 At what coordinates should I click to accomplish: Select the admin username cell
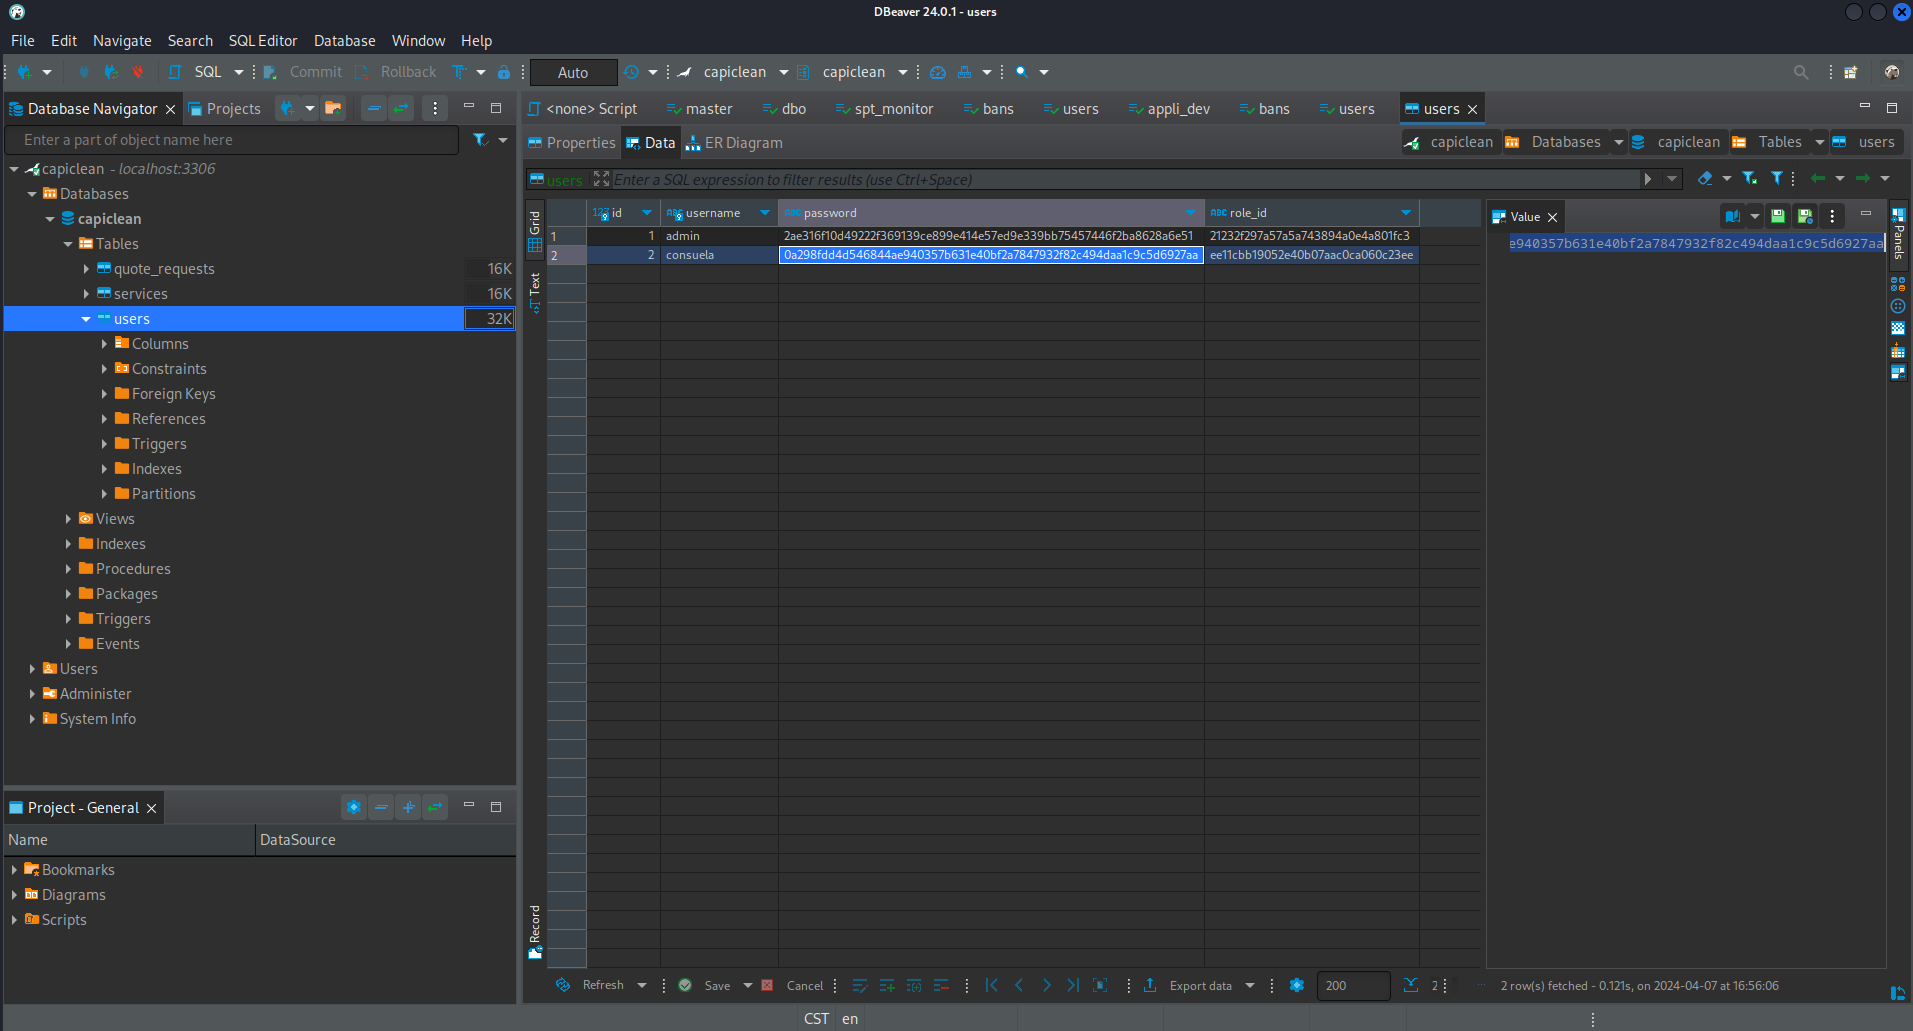click(719, 236)
